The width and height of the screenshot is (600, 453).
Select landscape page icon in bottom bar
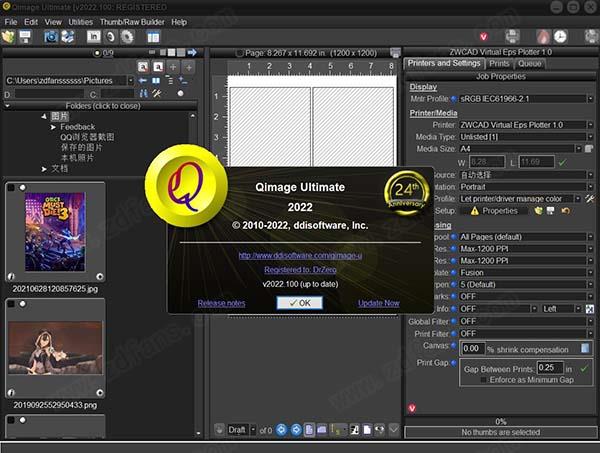(322, 430)
